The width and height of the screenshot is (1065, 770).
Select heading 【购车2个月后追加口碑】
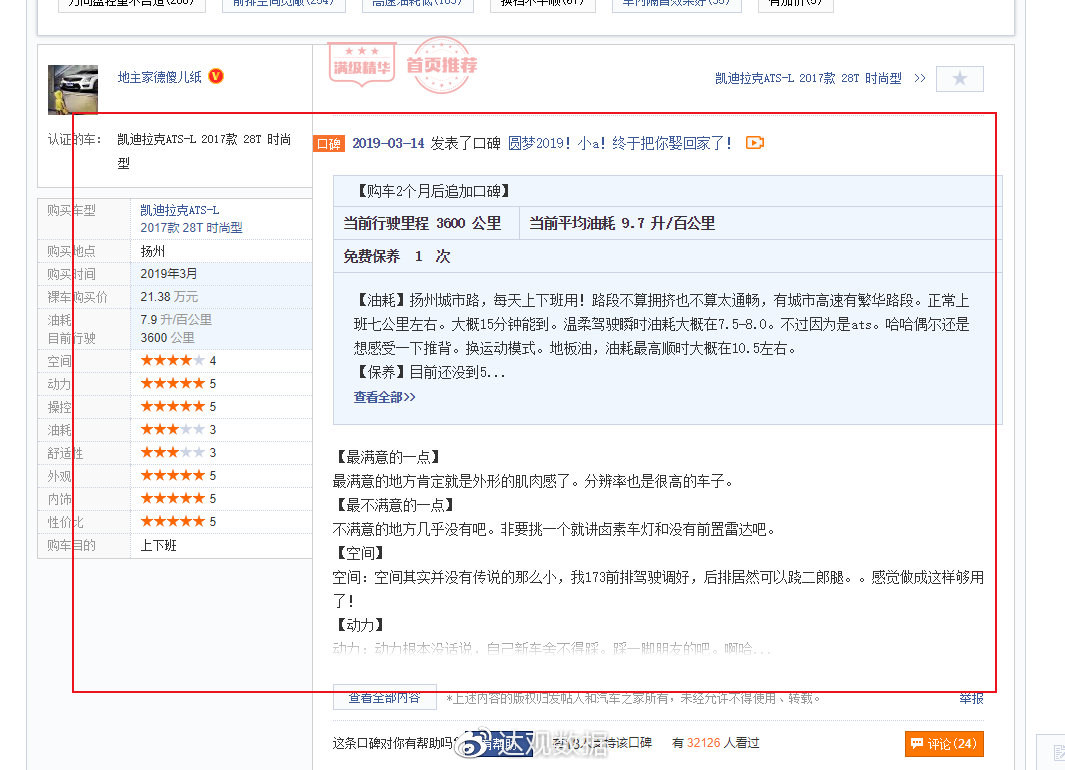pyautogui.click(x=433, y=191)
